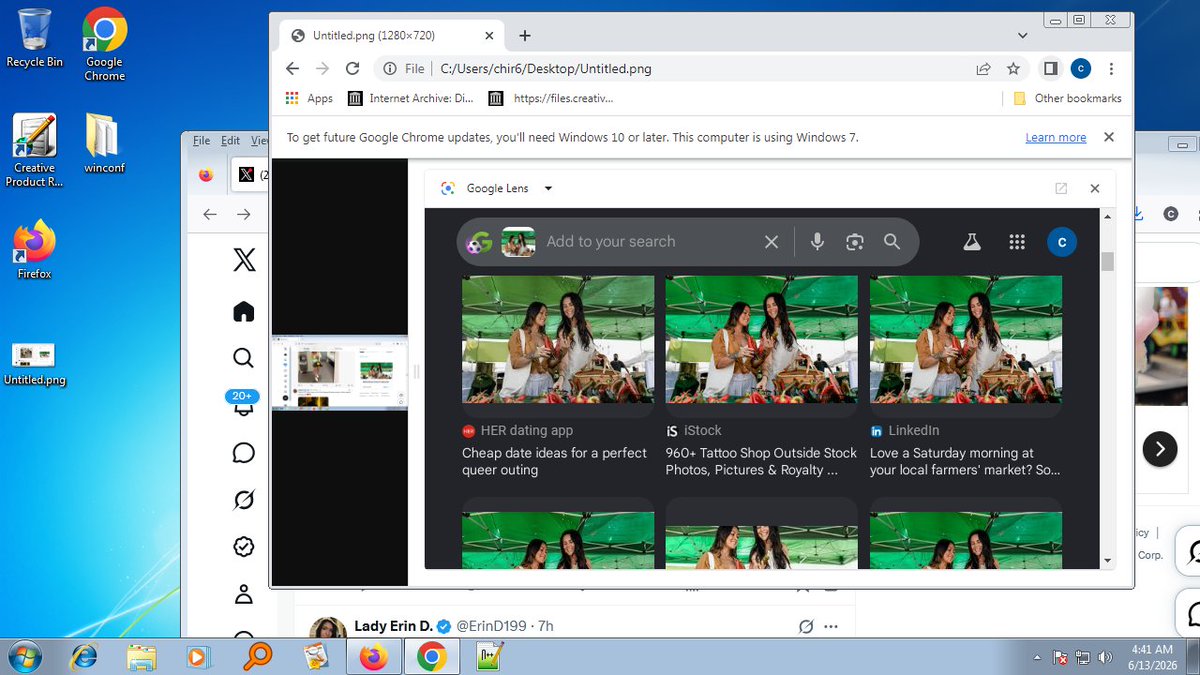This screenshot has width=1200, height=675.
Task: Open a new Chrome tab with plus icon
Action: (x=525, y=35)
